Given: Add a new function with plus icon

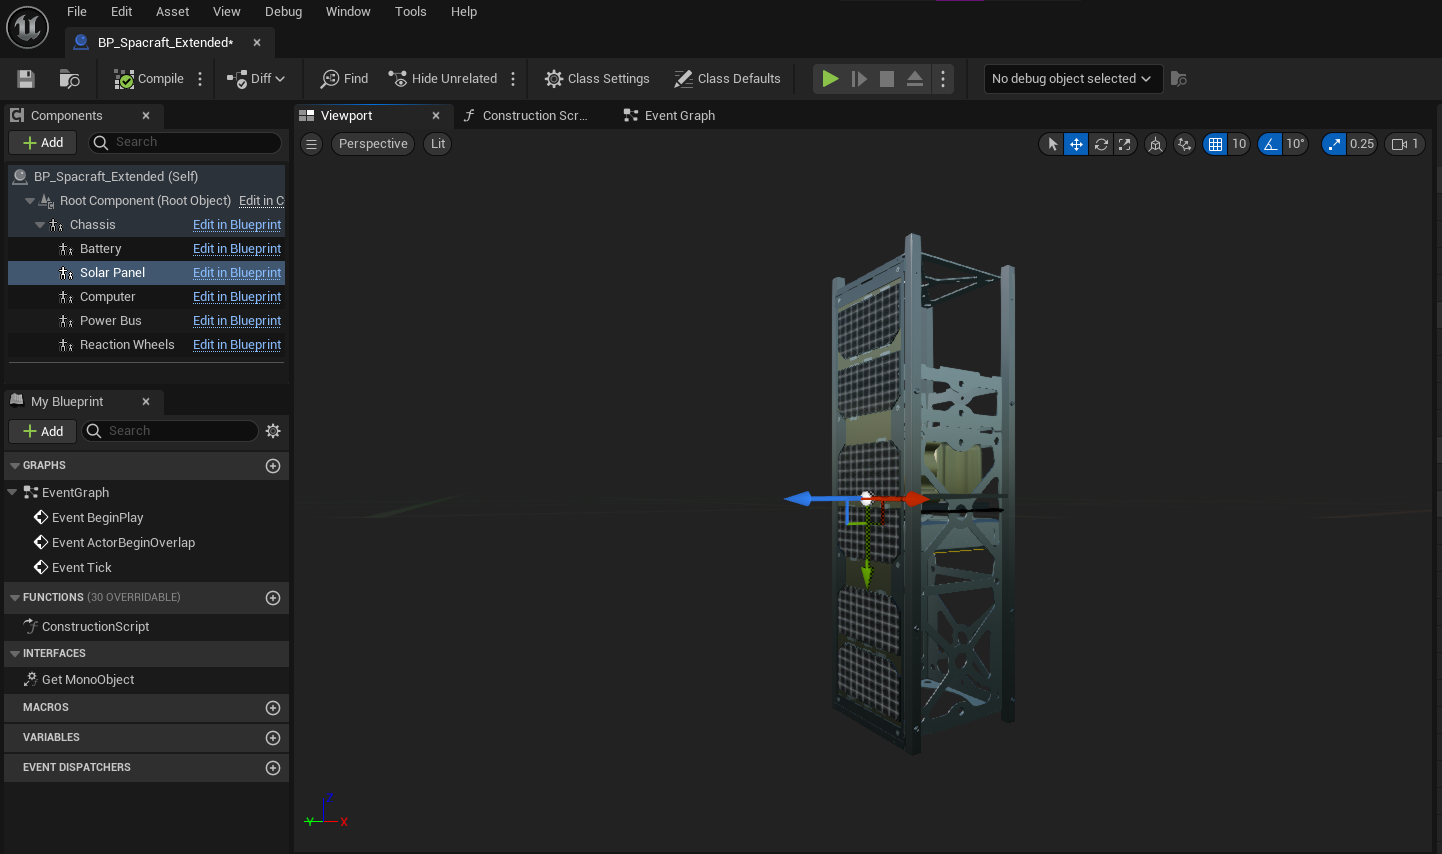Looking at the screenshot, I should tap(273, 598).
